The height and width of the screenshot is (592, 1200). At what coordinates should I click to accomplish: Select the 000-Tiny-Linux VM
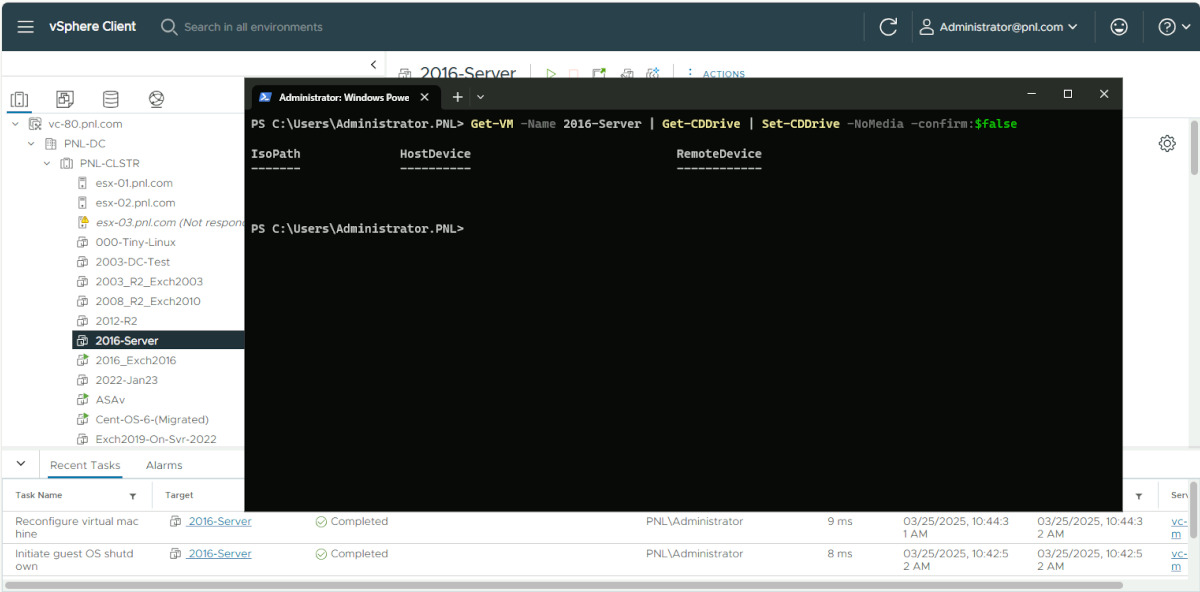(135, 242)
